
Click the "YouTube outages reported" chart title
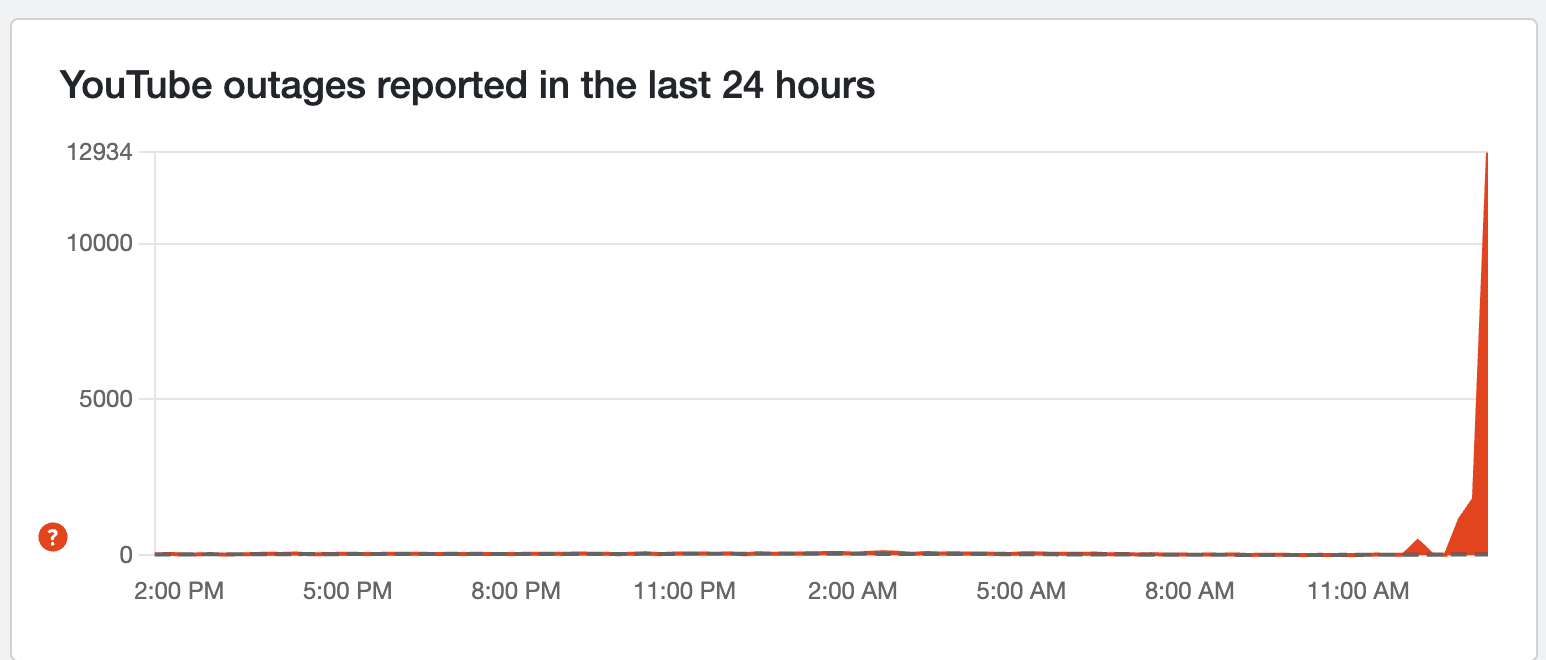pyautogui.click(x=467, y=86)
